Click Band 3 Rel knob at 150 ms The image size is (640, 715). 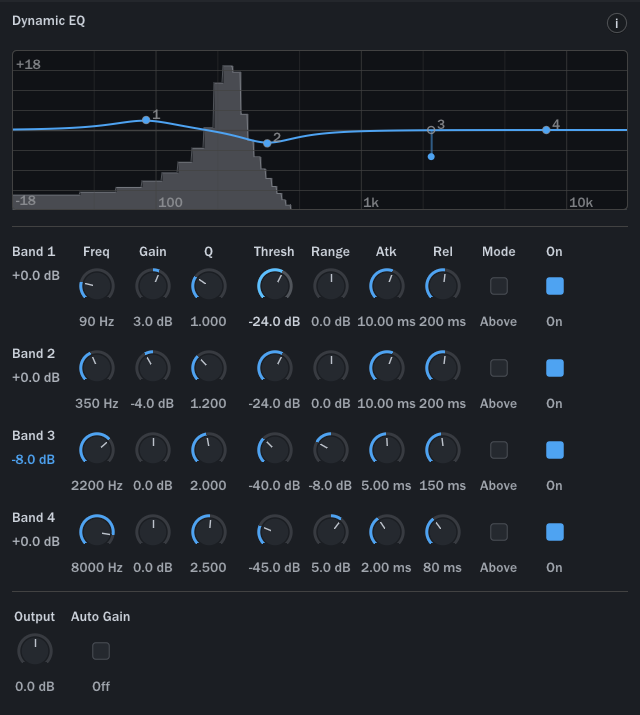(x=443, y=450)
